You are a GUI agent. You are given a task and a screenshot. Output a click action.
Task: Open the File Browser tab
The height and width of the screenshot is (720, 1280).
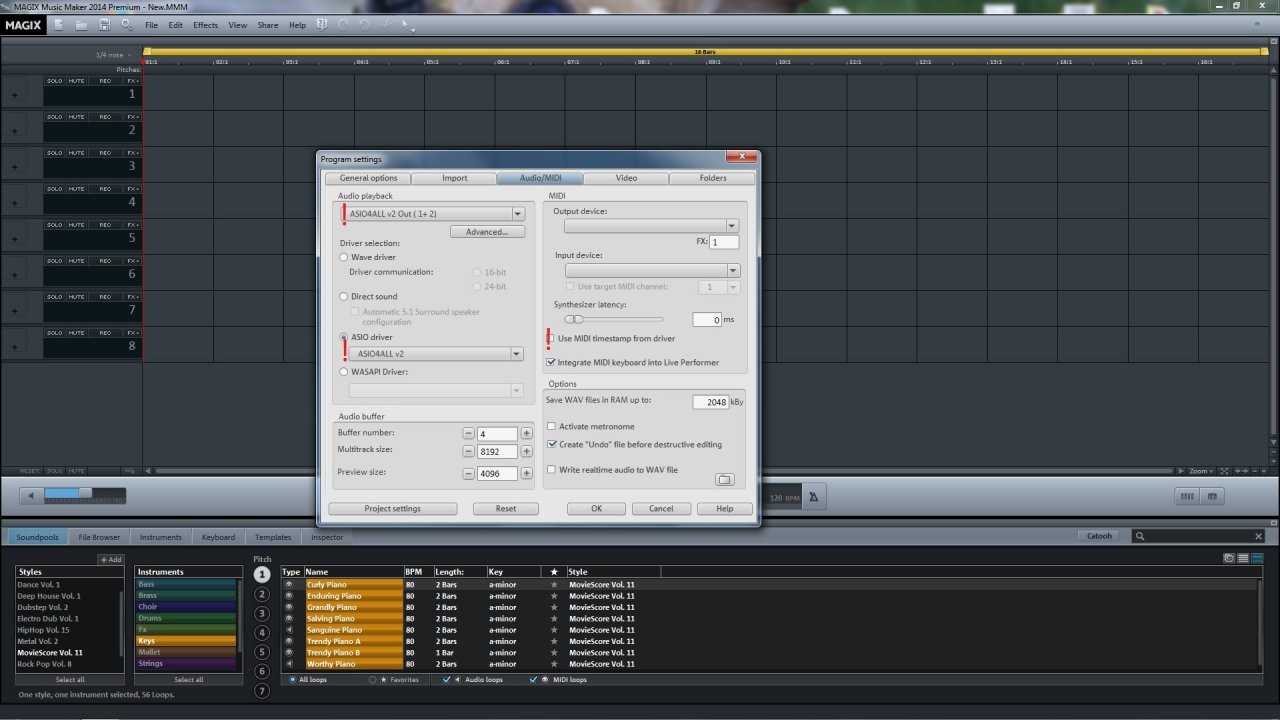pyautogui.click(x=99, y=537)
